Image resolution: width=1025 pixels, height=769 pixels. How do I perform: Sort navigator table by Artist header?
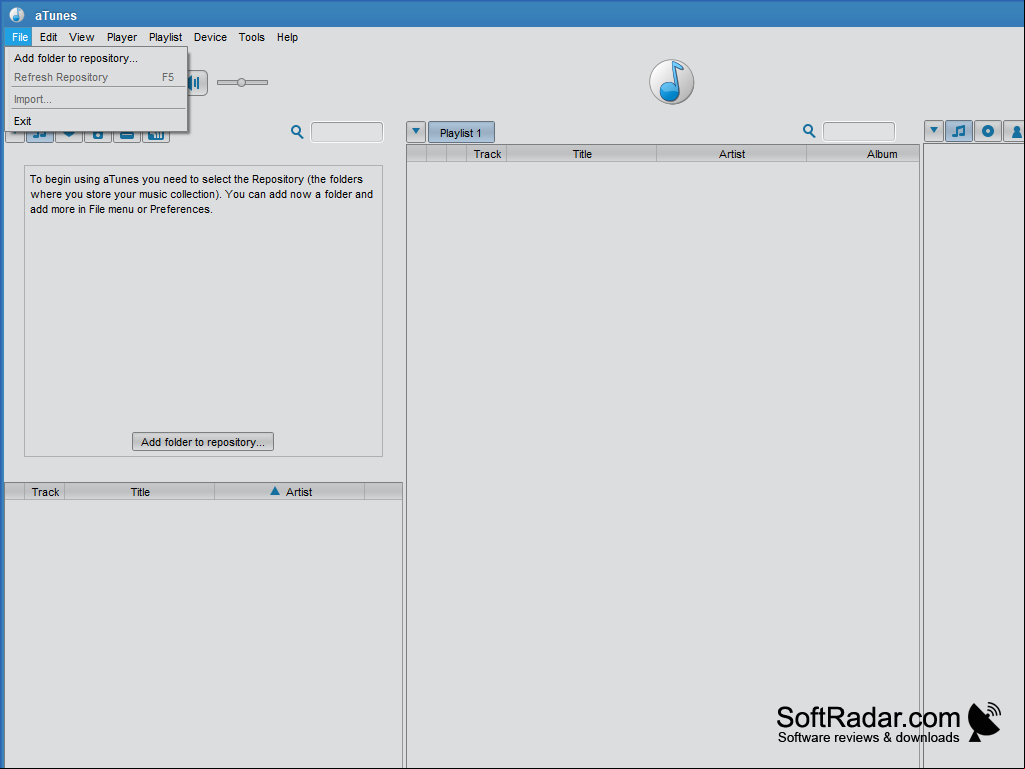290,492
